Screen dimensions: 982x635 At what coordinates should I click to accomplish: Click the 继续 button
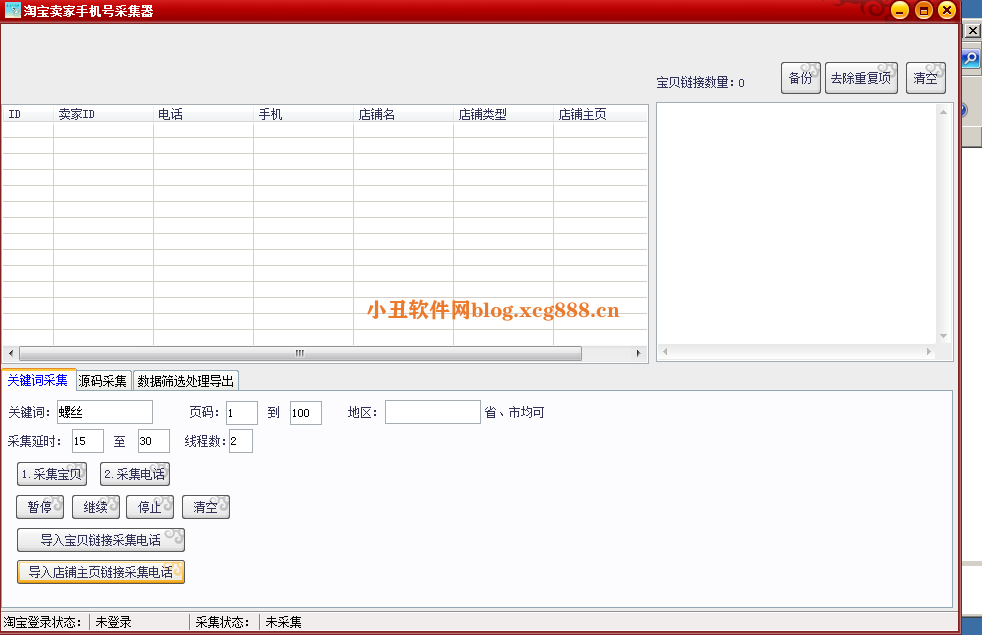pyautogui.click(x=96, y=507)
